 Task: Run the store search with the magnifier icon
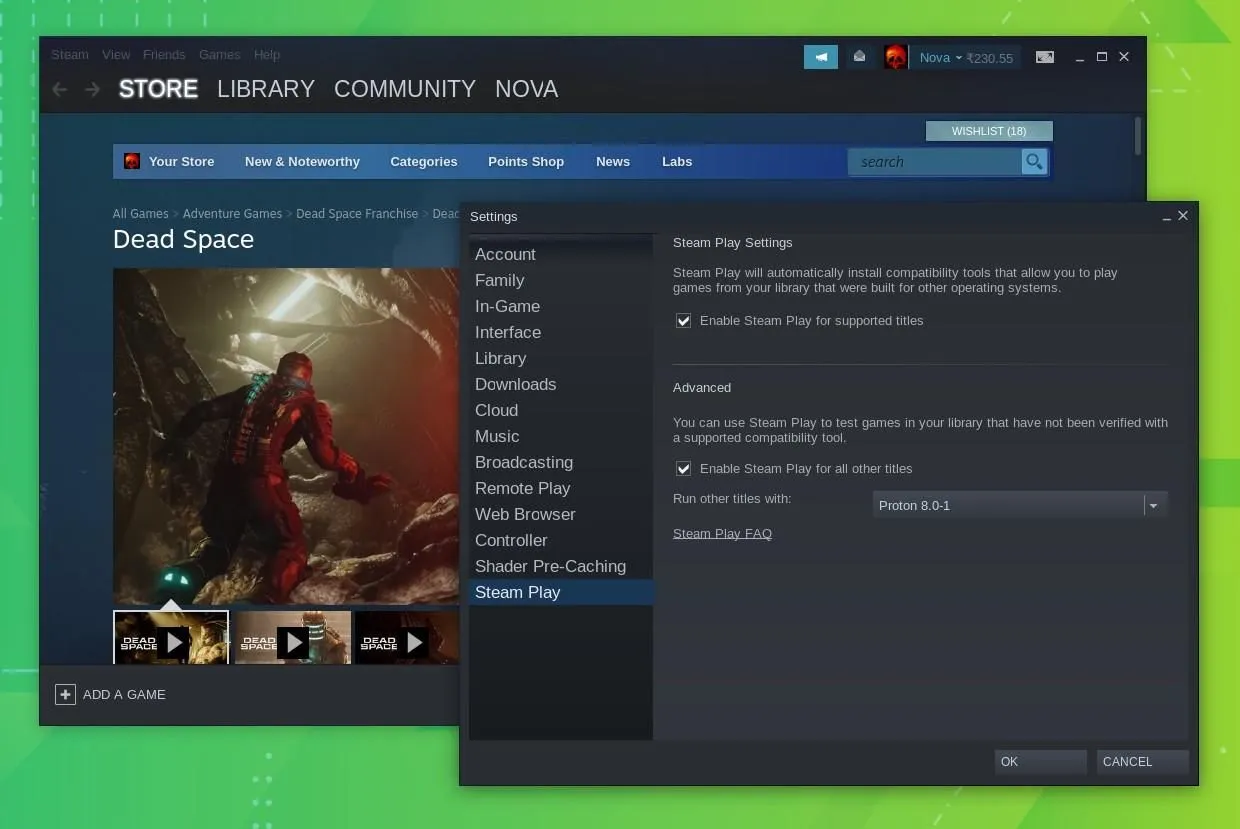[x=1034, y=161]
